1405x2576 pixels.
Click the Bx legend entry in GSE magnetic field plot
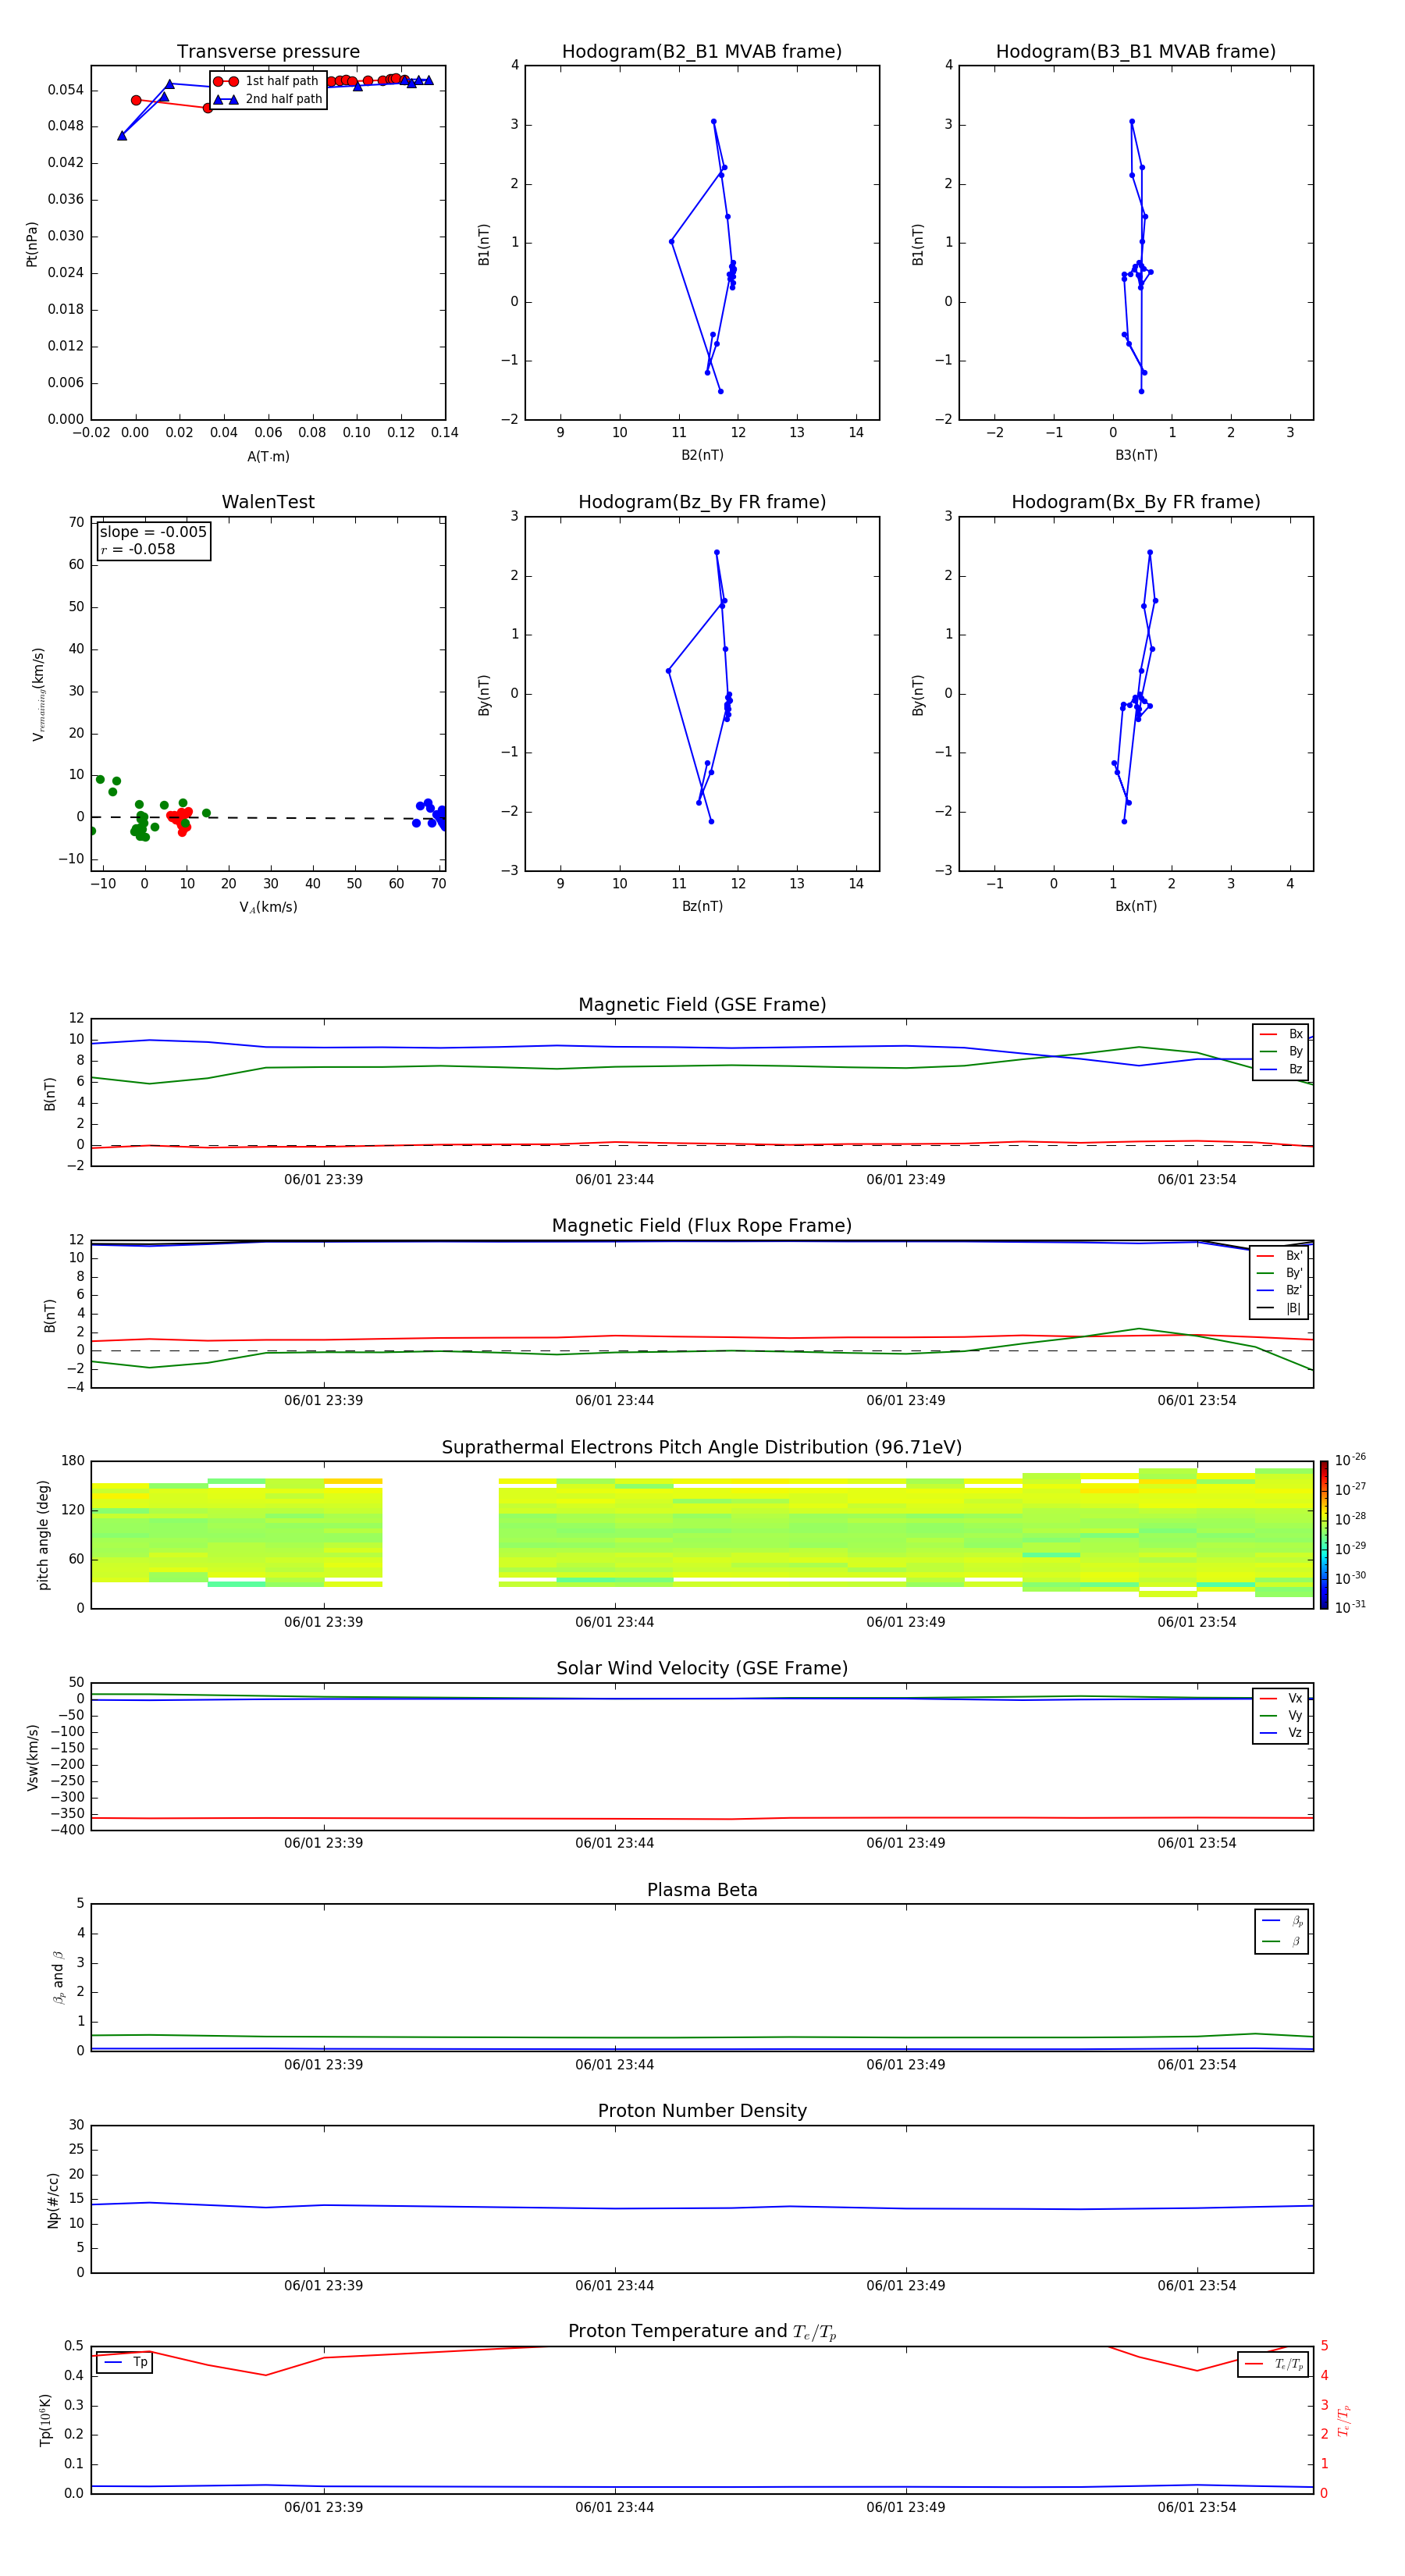pyautogui.click(x=1281, y=1034)
